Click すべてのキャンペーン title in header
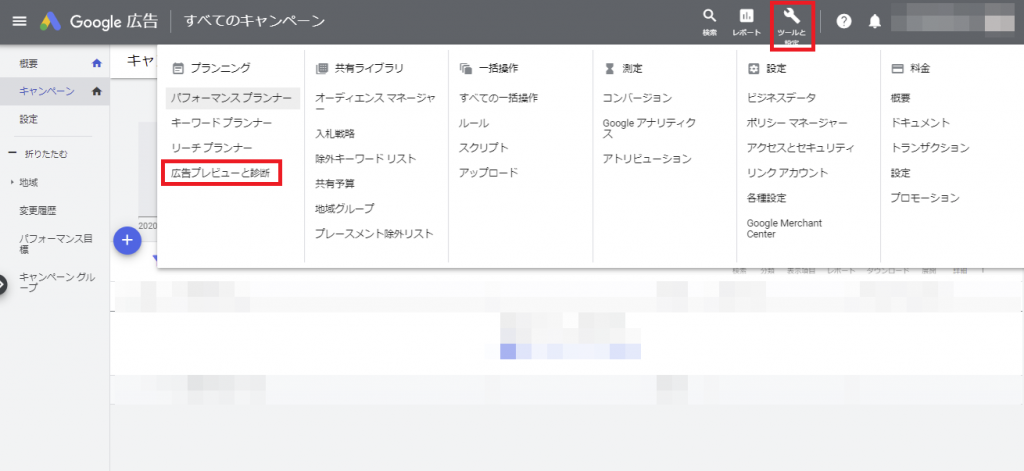1024x471 pixels. tap(254, 21)
